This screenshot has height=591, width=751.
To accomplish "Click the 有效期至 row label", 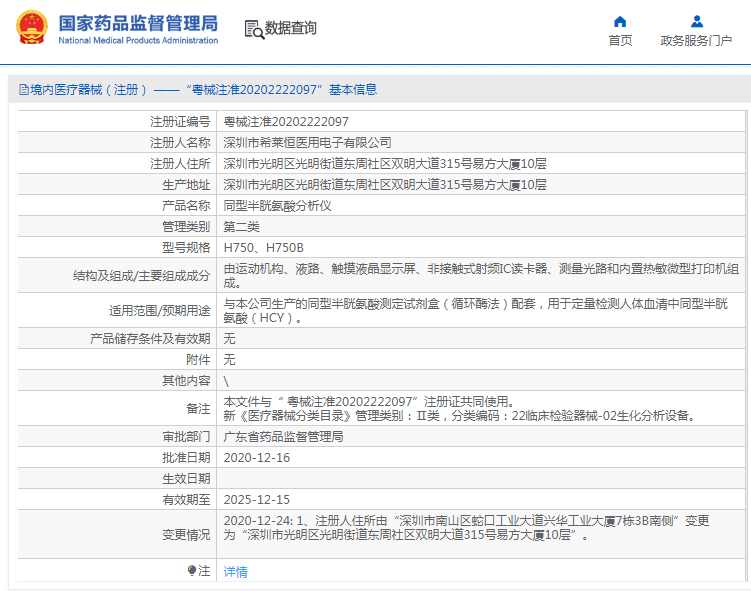I will coord(186,500).
